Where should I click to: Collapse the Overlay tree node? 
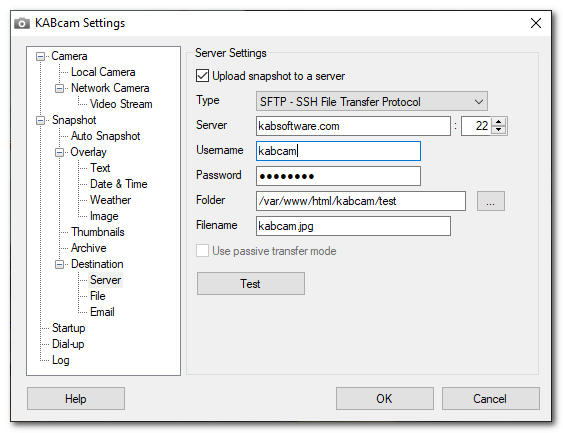coord(59,152)
